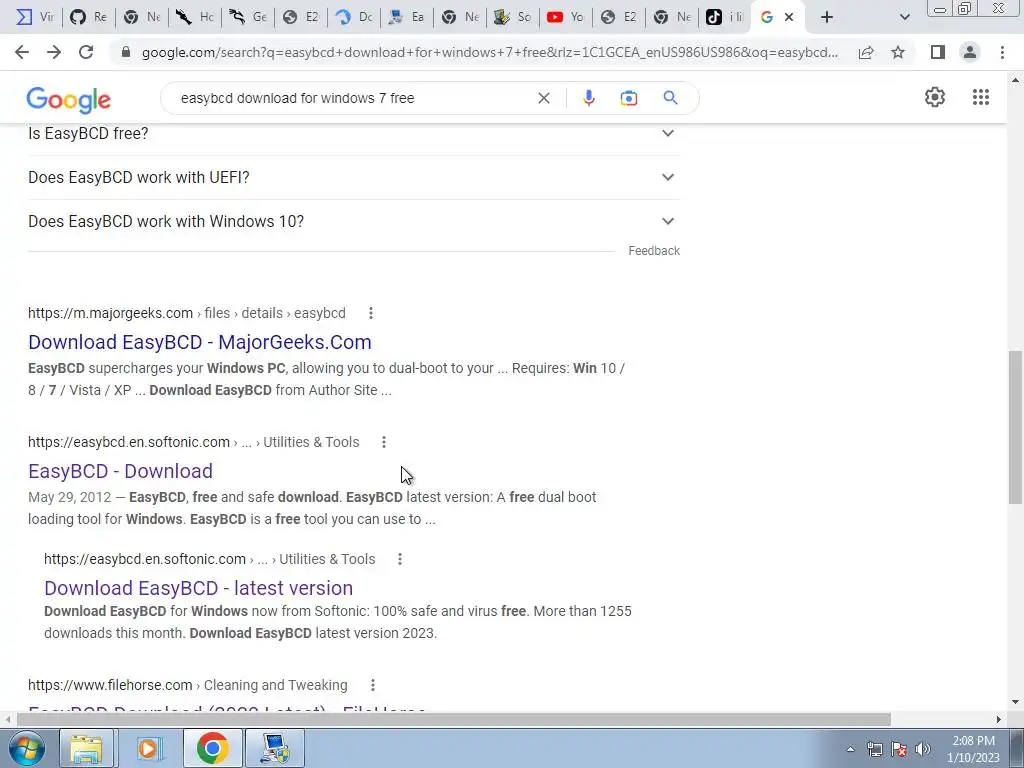Open EasyBCD - Download Softonic link

click(x=120, y=471)
